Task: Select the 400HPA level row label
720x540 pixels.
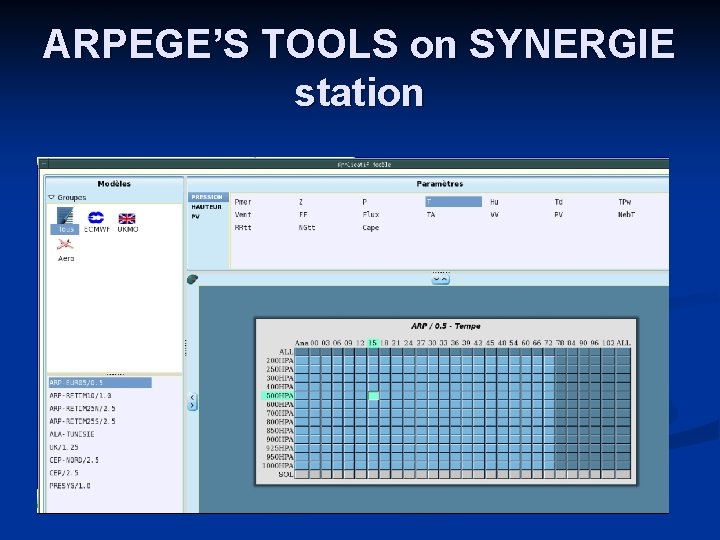Action: click(280, 387)
